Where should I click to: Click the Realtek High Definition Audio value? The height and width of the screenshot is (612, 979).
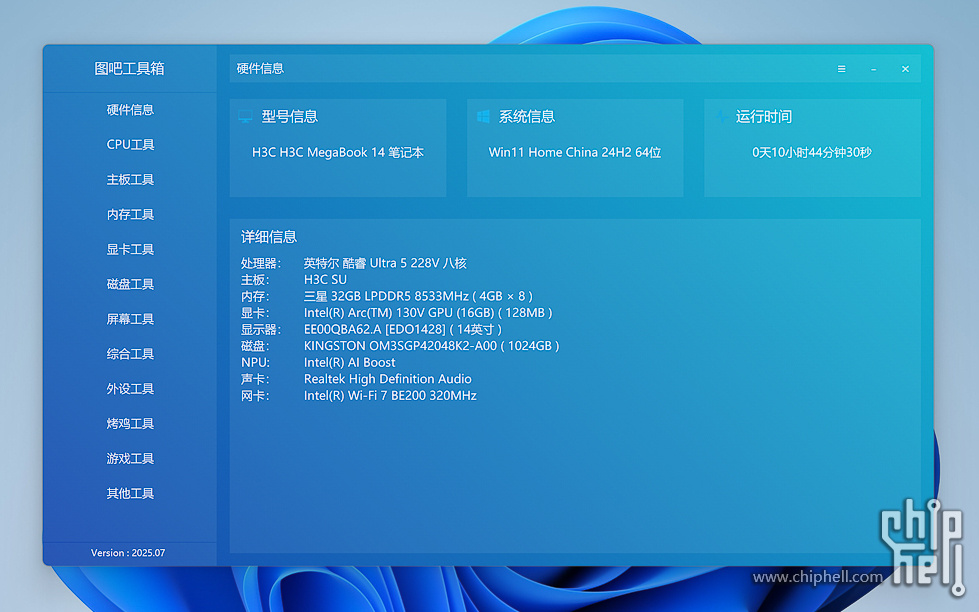coord(388,379)
